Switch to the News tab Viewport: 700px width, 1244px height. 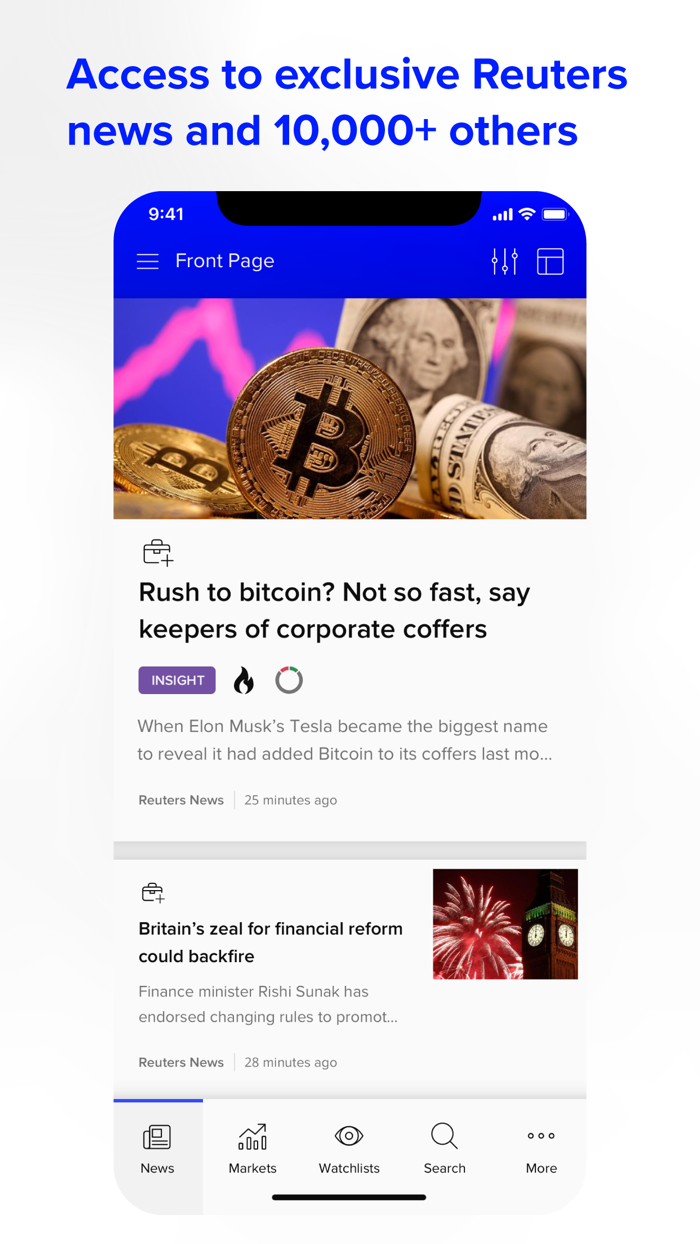(x=158, y=1150)
